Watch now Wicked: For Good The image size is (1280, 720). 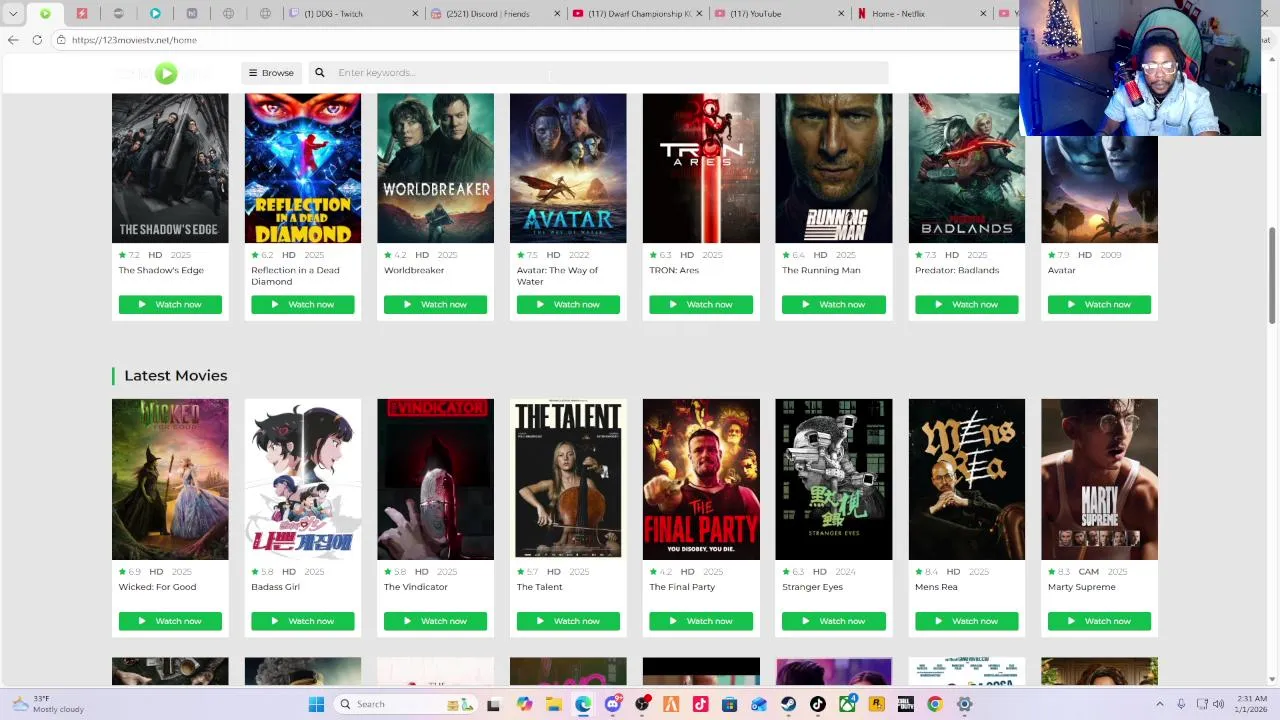170,621
